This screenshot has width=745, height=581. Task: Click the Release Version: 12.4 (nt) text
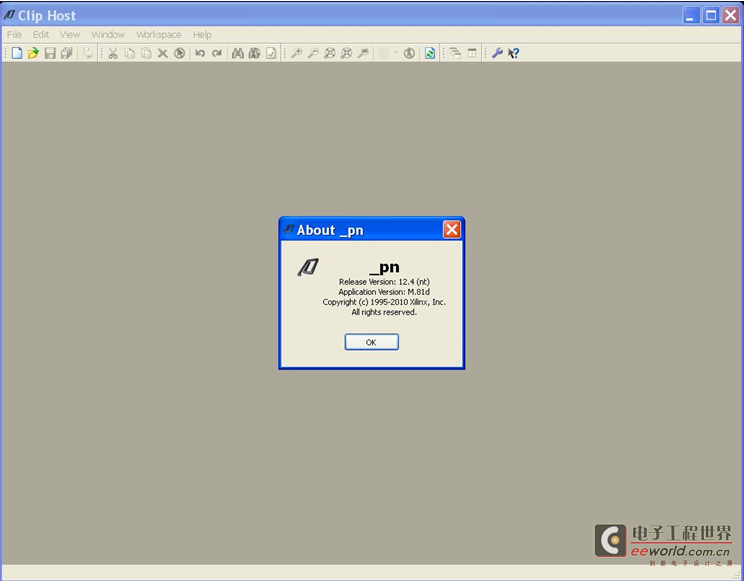[384, 282]
